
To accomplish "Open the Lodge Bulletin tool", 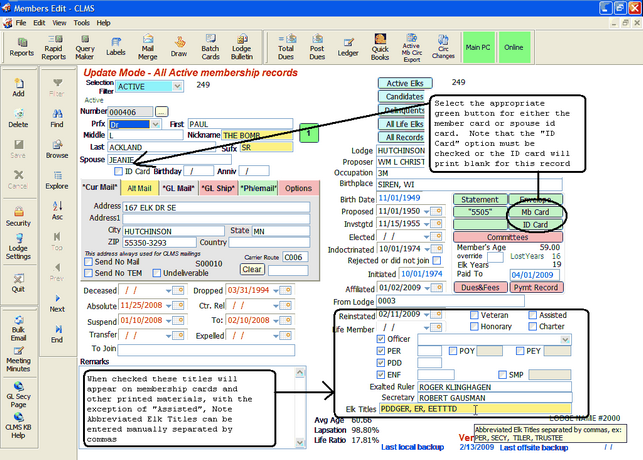I will coord(242,46).
